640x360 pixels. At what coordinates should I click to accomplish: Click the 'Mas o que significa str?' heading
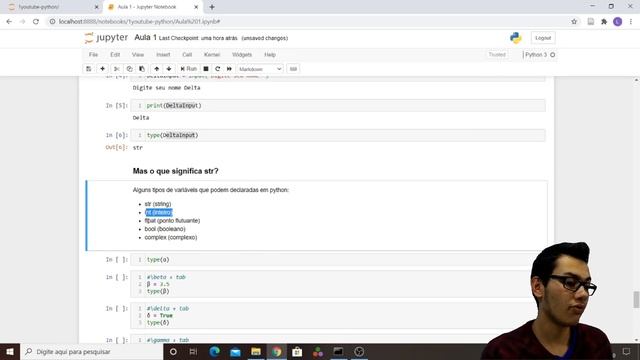(x=176, y=171)
